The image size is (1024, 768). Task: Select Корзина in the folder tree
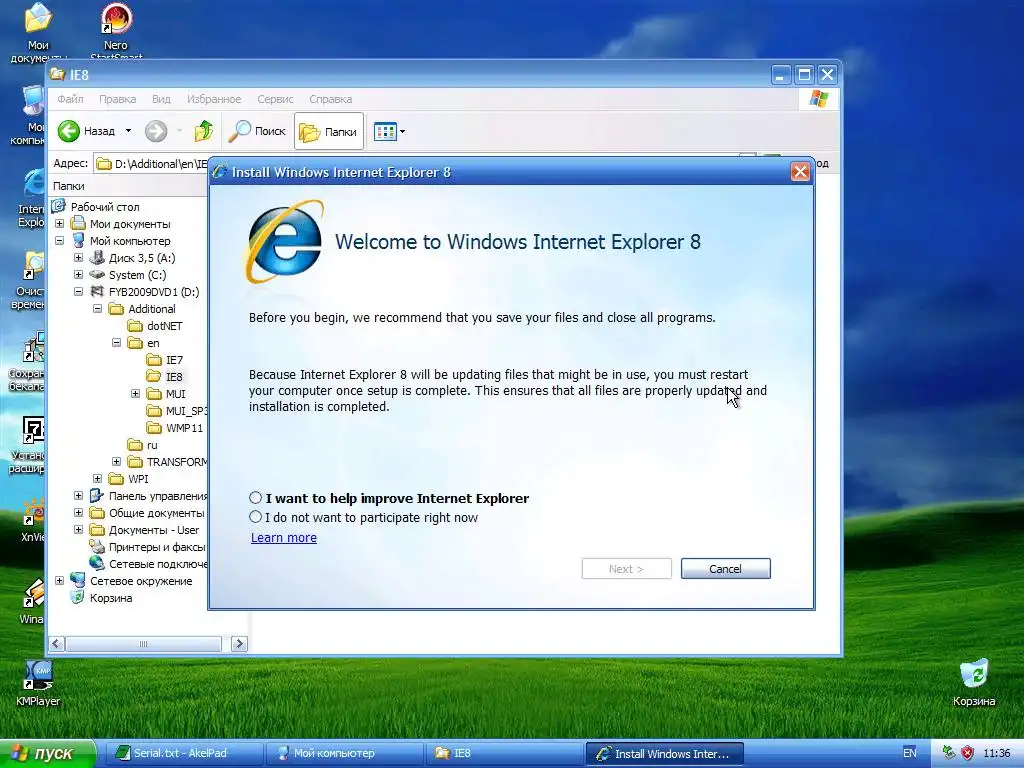point(110,598)
